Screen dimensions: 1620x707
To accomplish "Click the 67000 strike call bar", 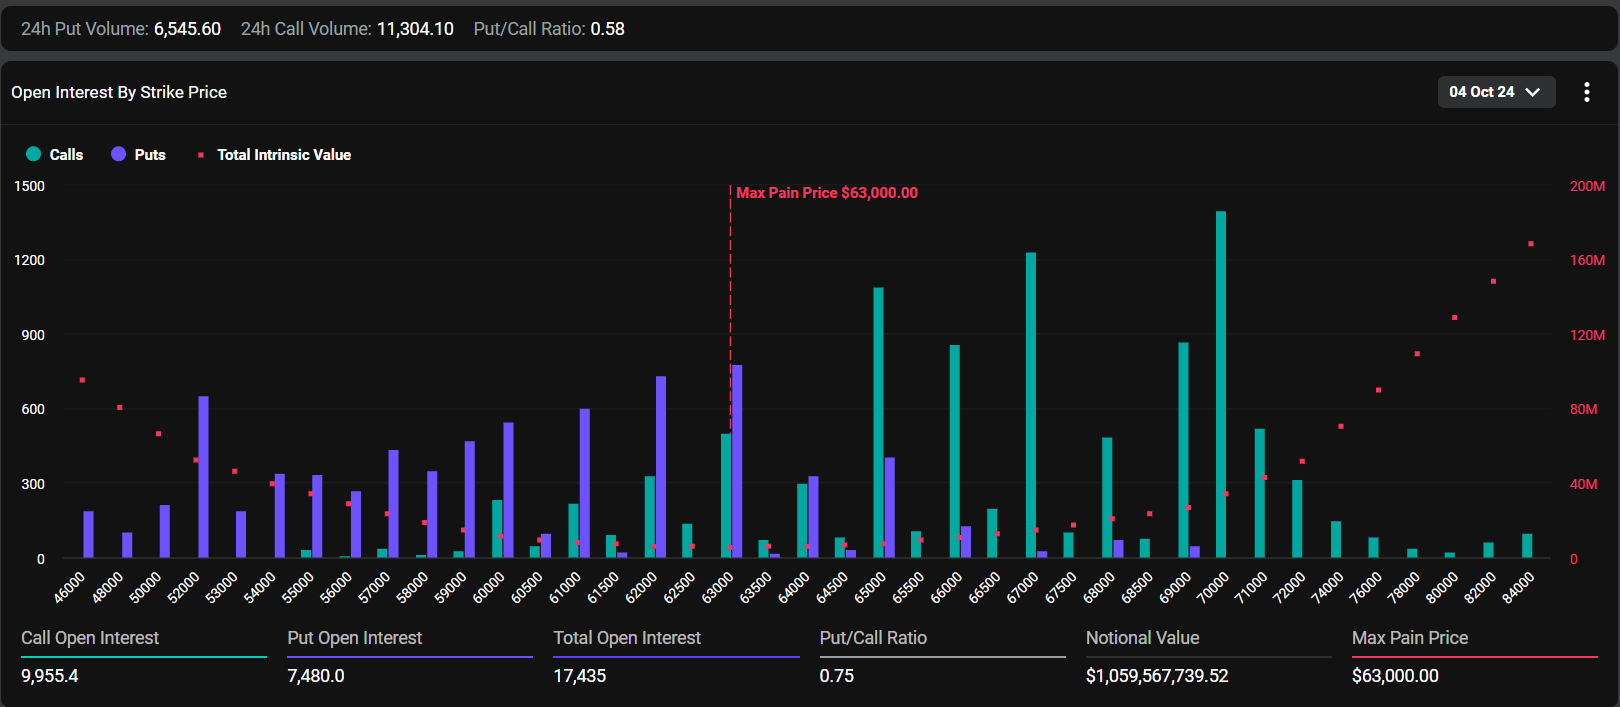I will pos(1031,405).
